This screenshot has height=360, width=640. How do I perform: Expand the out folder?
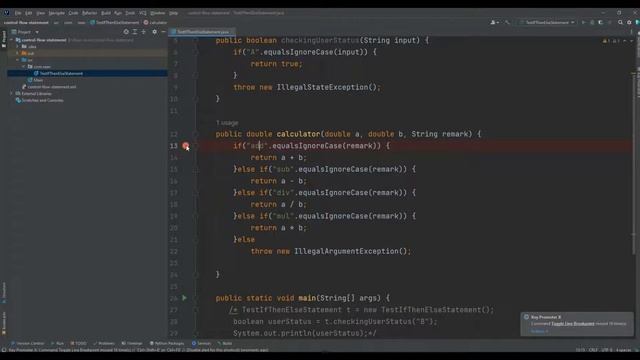tap(18, 53)
